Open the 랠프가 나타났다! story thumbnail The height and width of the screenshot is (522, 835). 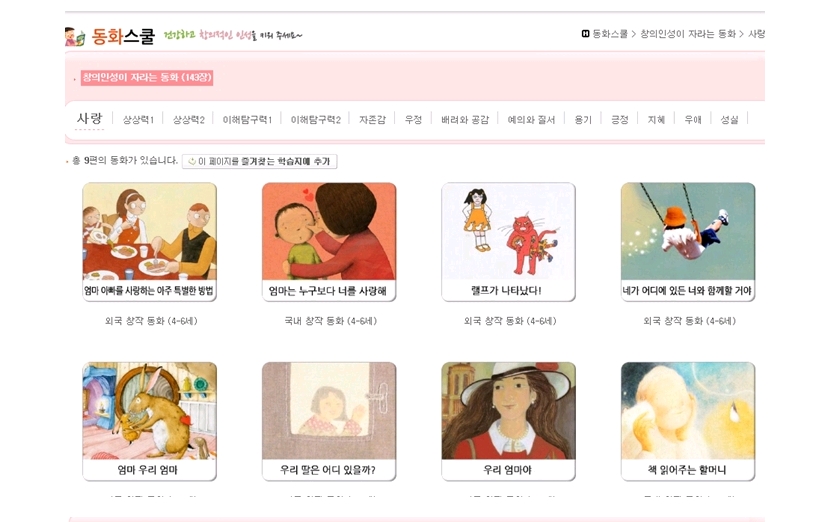tap(509, 242)
